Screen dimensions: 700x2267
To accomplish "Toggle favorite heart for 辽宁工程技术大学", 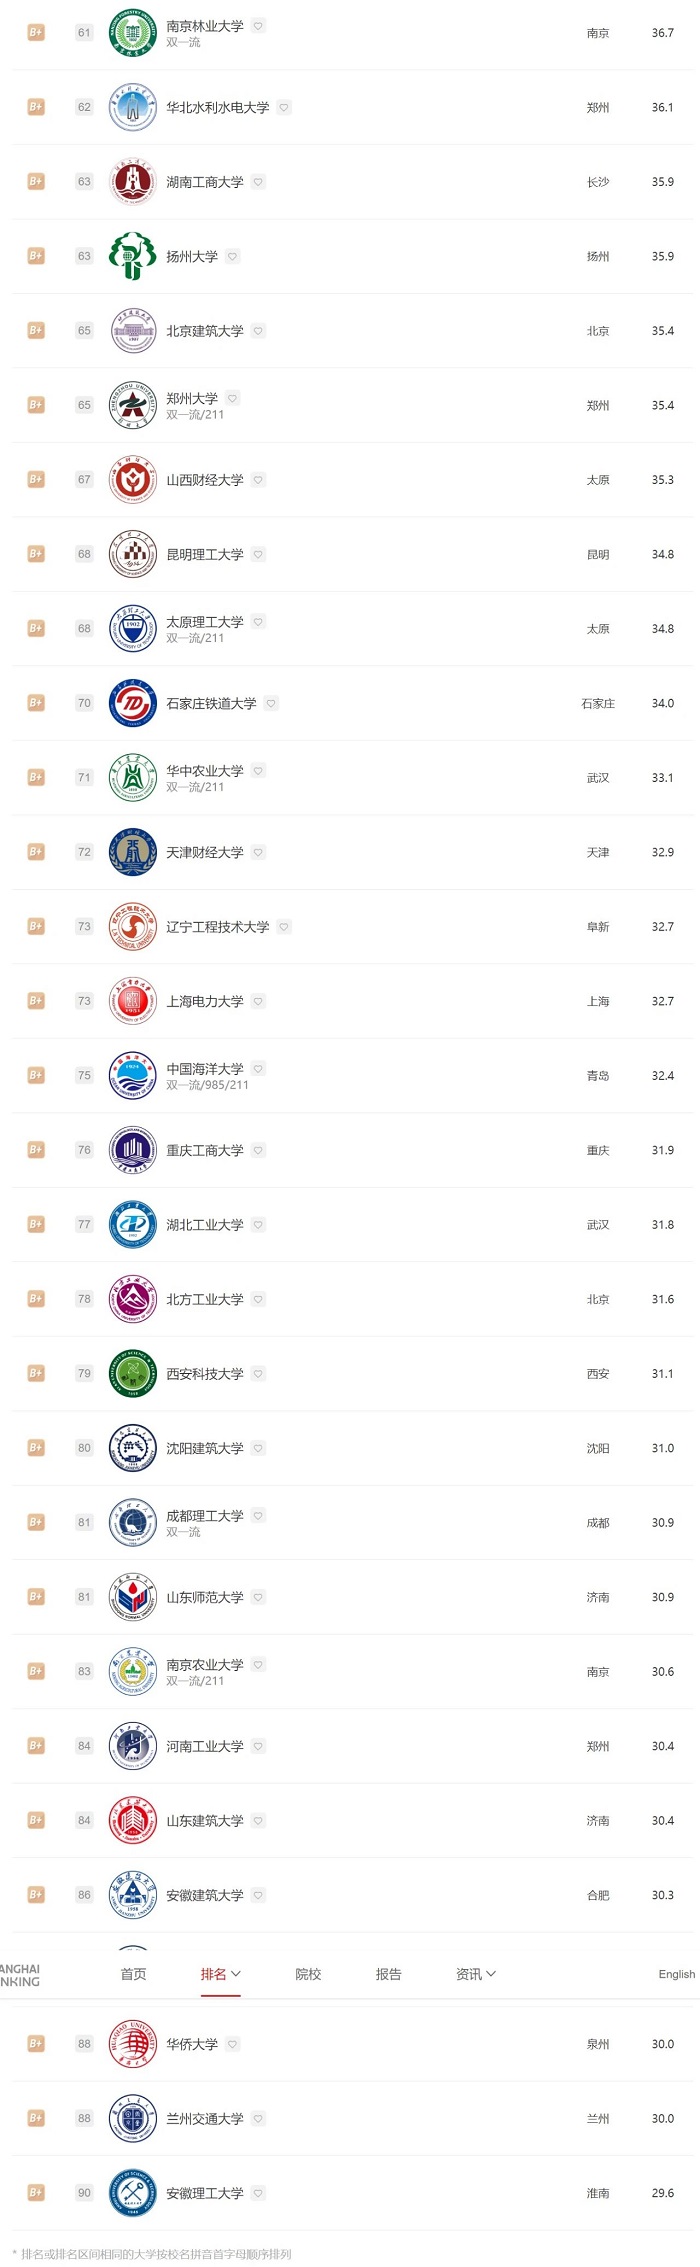I will (x=284, y=927).
